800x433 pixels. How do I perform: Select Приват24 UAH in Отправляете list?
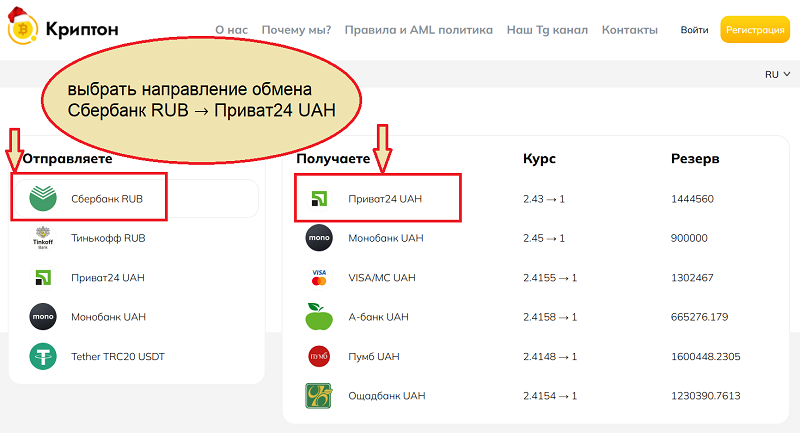[108, 277]
